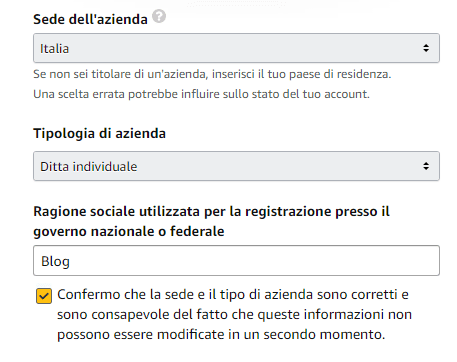457x362 pixels.
Task: Toggle the Confermo che la sede checkbox
Action: click(x=44, y=296)
